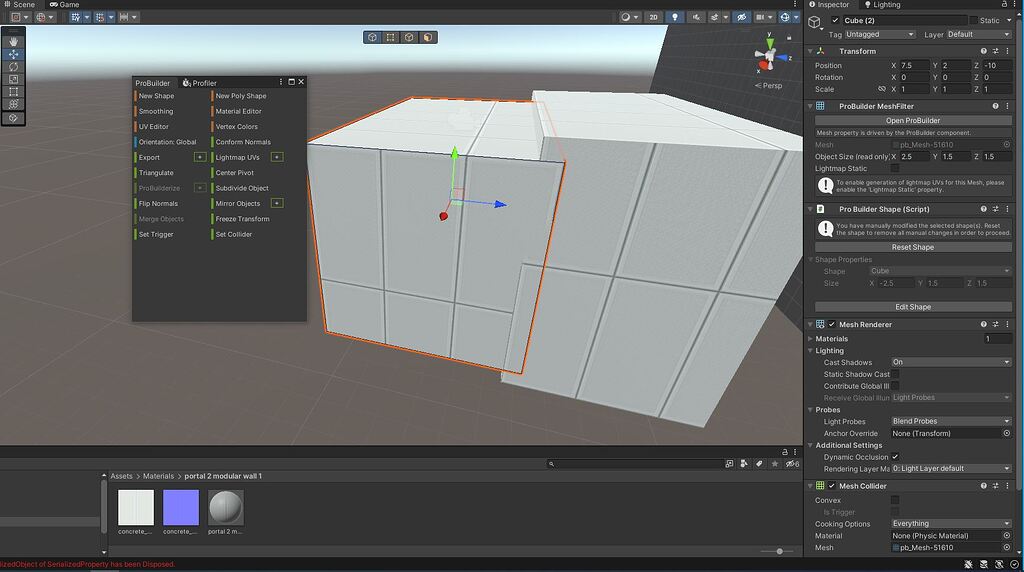Switch ProBuilder to Vertex selection mode

click(x=391, y=37)
